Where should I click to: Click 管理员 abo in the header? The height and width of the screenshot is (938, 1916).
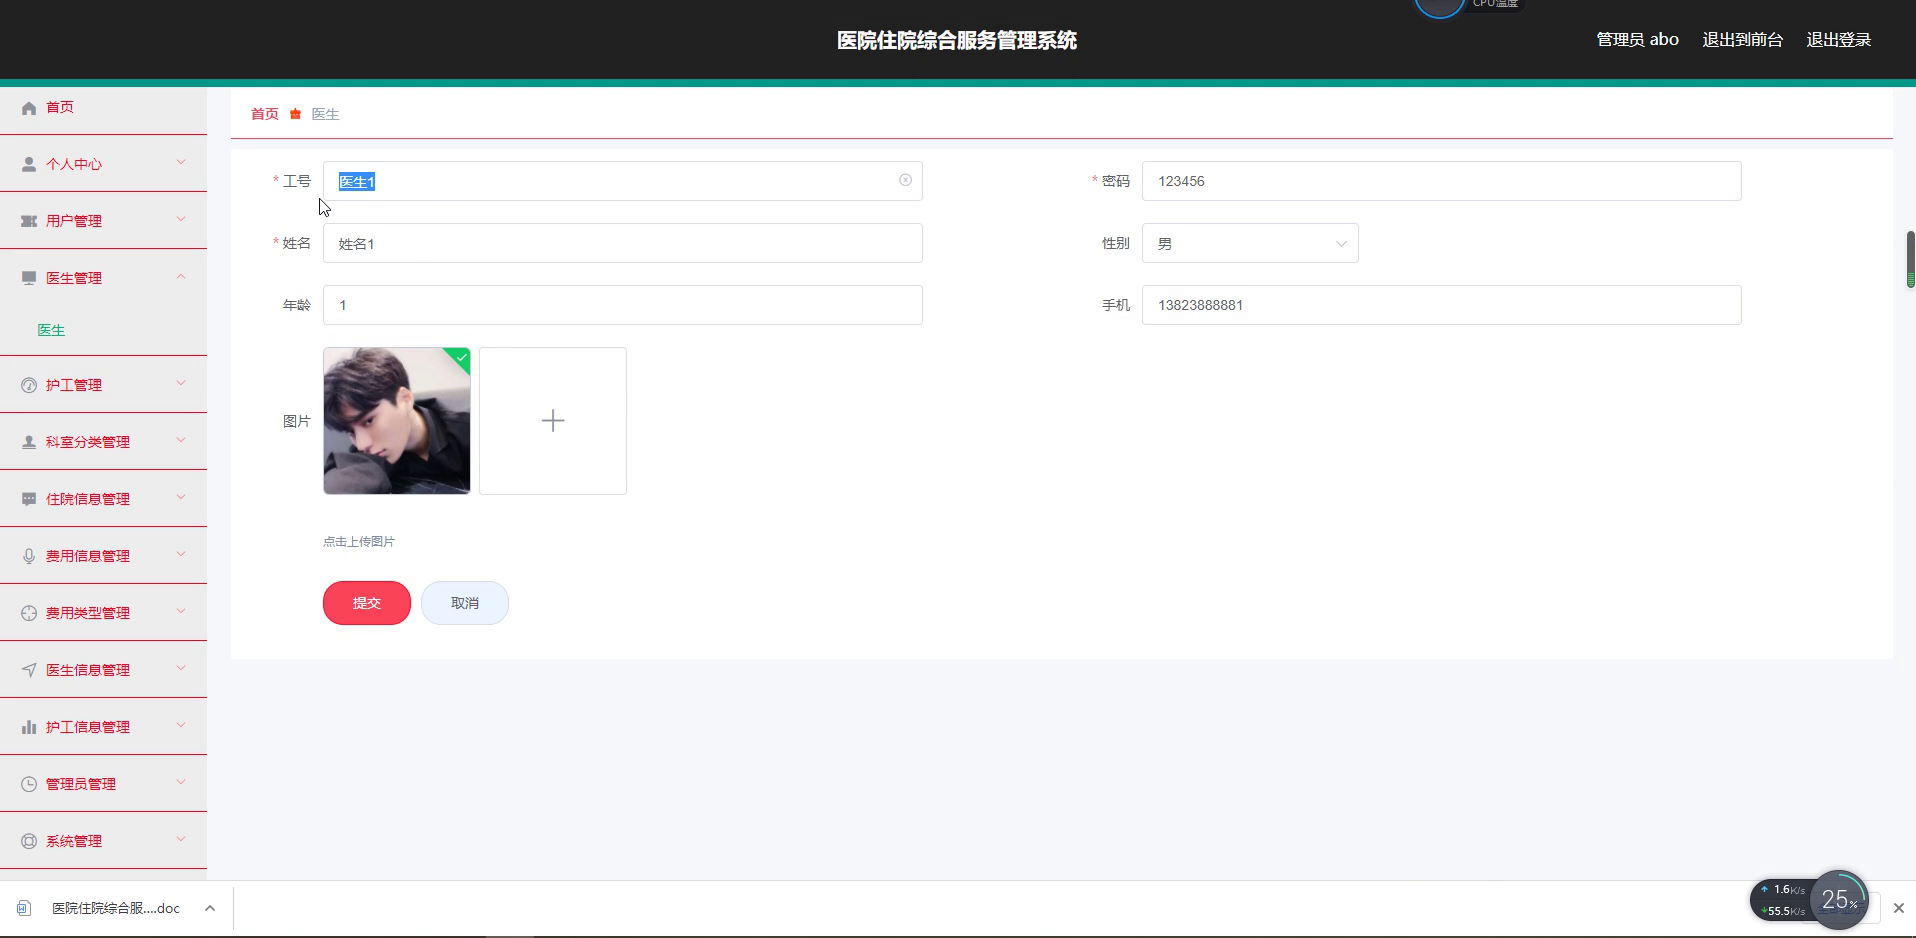(x=1638, y=40)
